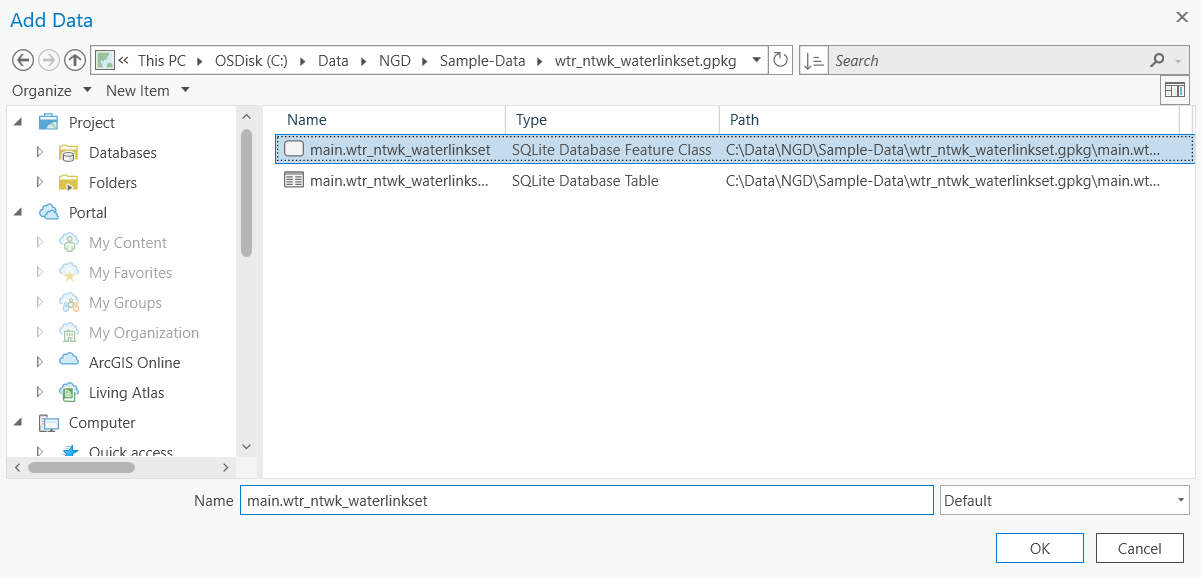Click the back navigation arrow
Screen dimensions: 1201x578
pyautogui.click(x=22, y=60)
